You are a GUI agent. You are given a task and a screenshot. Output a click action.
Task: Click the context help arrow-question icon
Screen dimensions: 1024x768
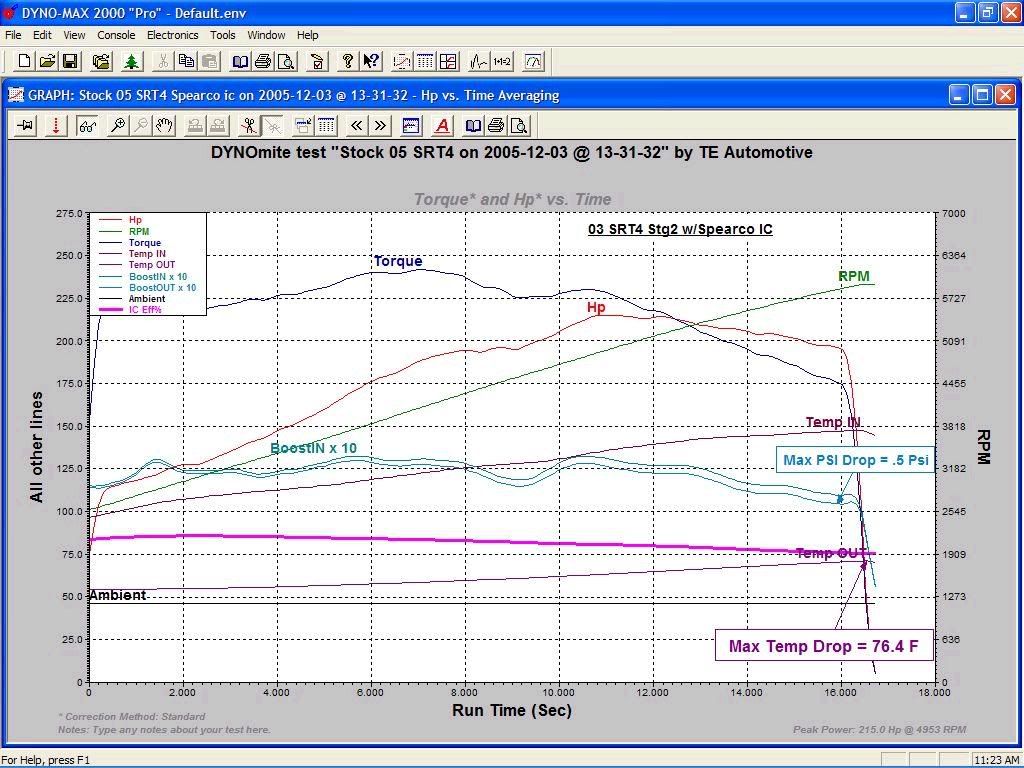pos(371,62)
